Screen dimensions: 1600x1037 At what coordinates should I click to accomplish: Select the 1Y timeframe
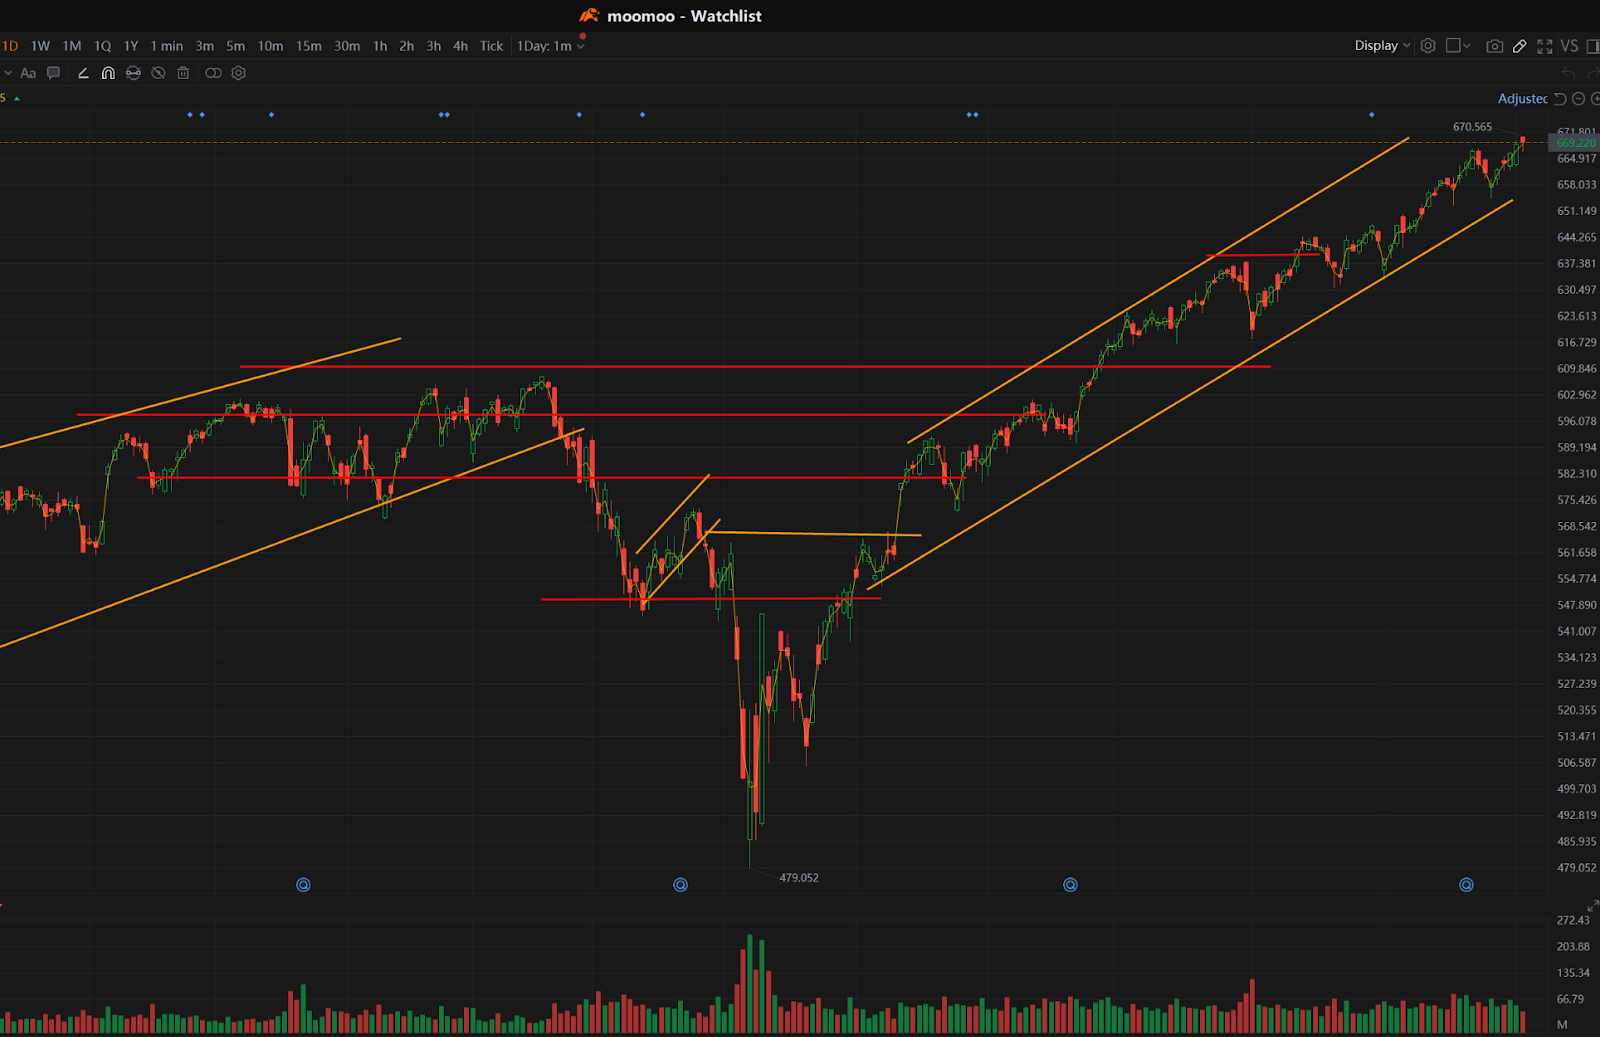coord(131,46)
